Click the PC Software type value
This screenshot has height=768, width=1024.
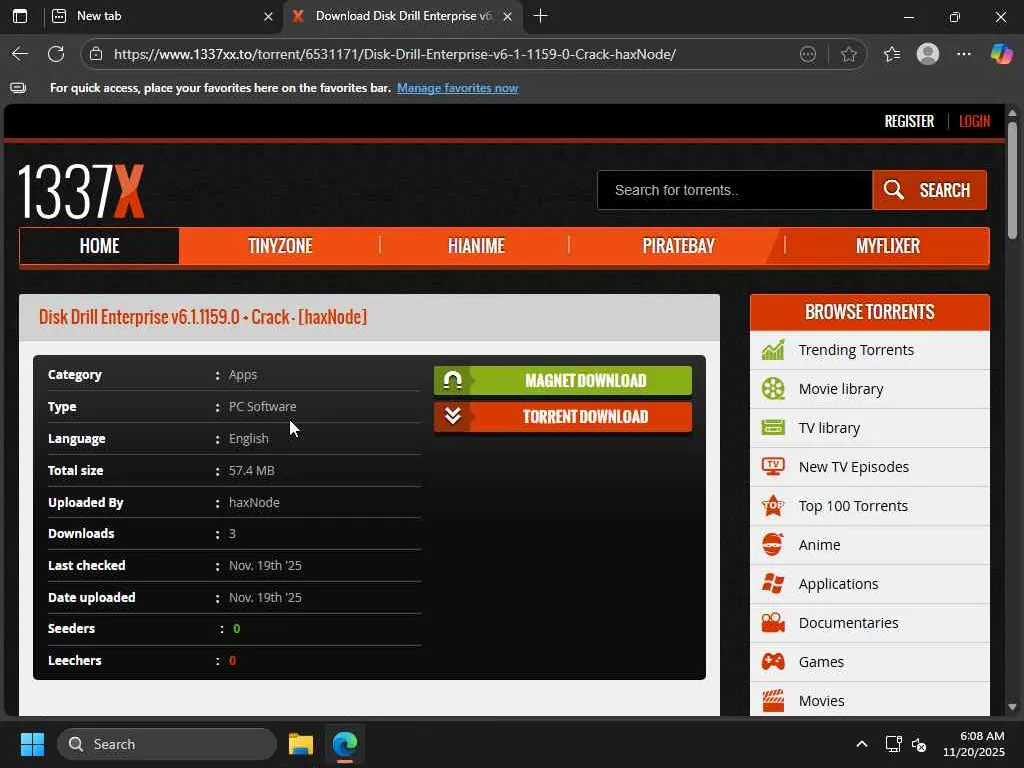click(x=263, y=406)
